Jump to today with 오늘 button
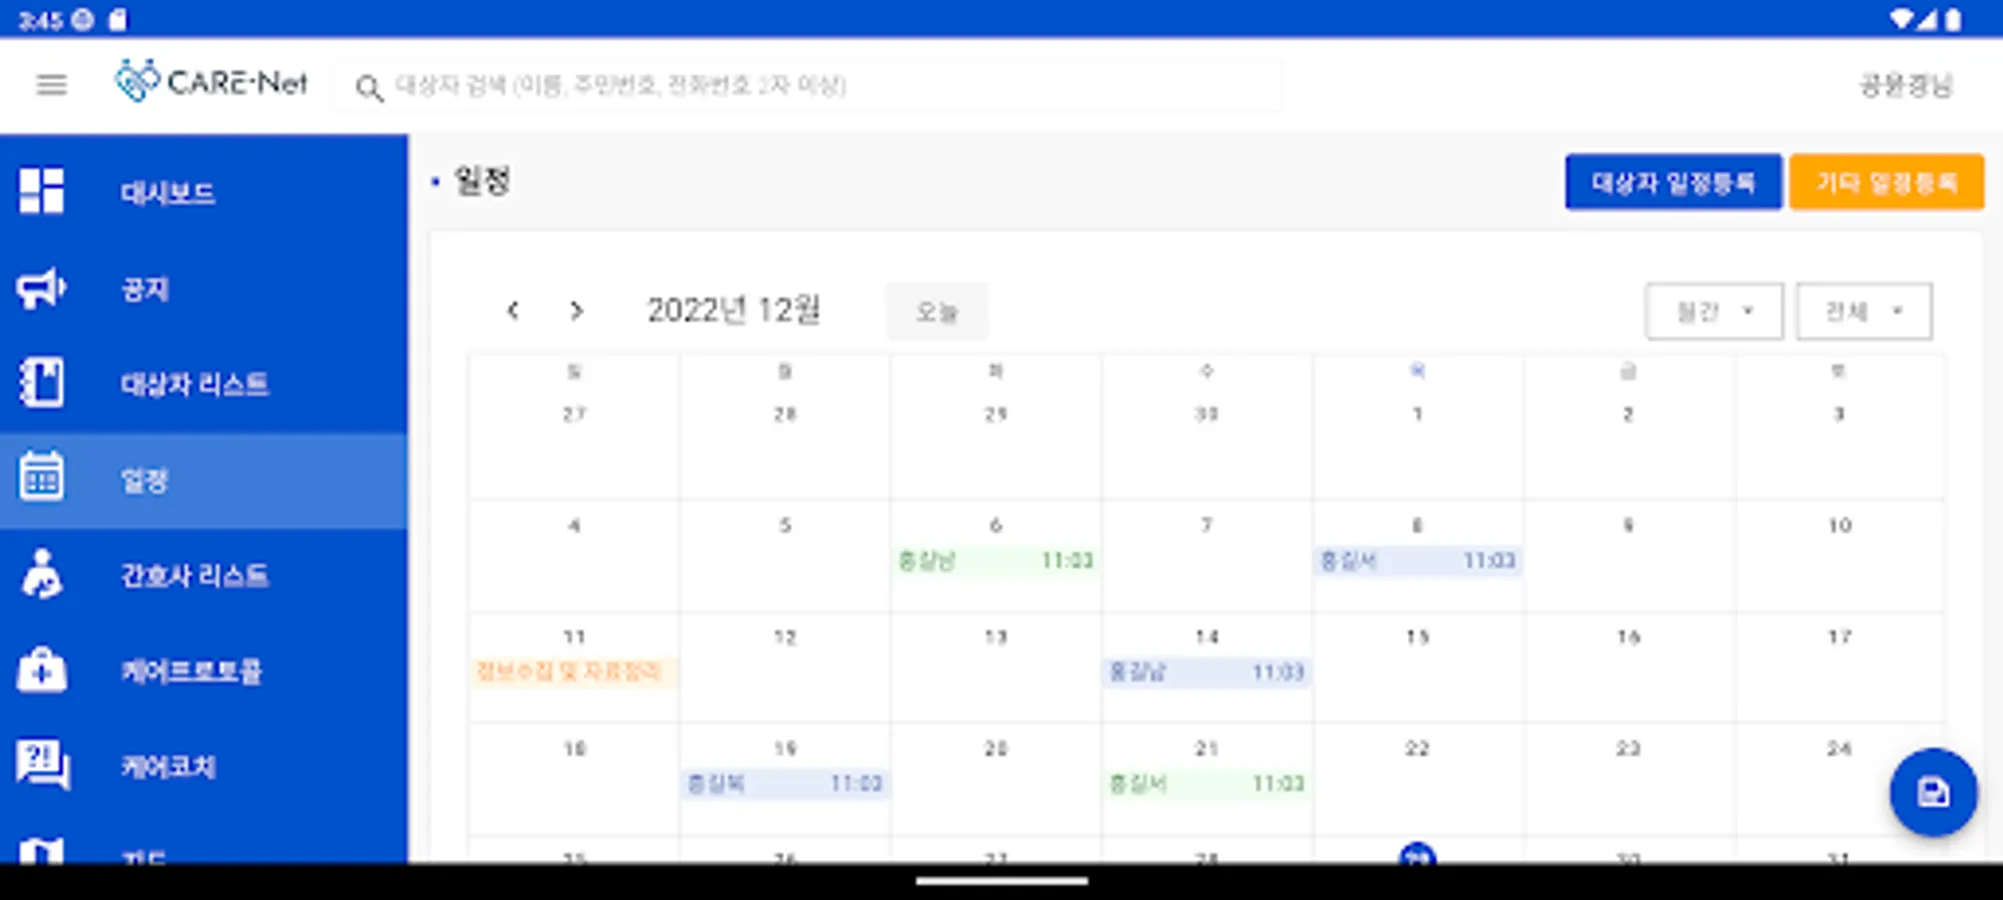Image resolution: width=2003 pixels, height=900 pixels. click(x=937, y=312)
